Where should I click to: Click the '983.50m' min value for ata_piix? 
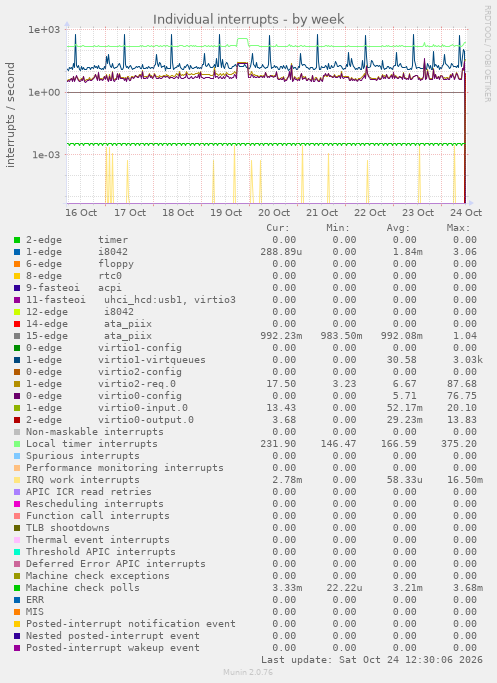pos(341,336)
